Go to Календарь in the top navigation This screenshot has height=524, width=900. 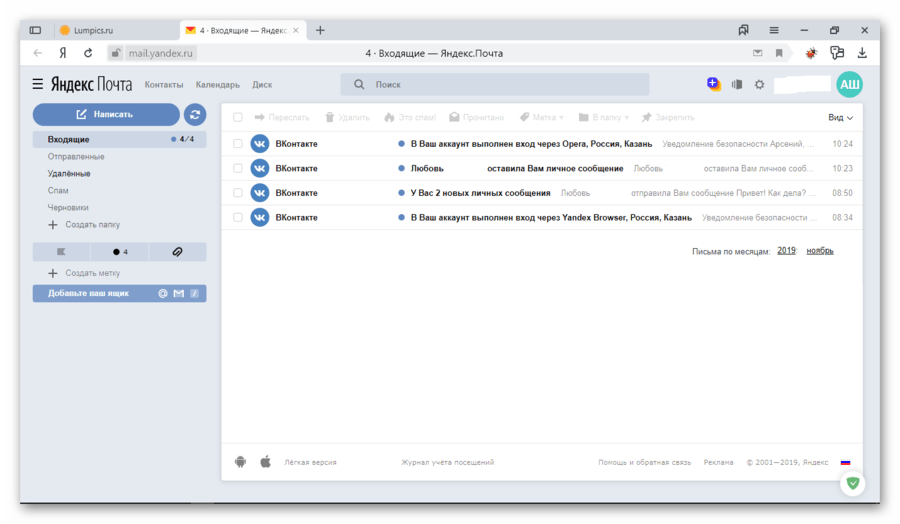[x=218, y=84]
